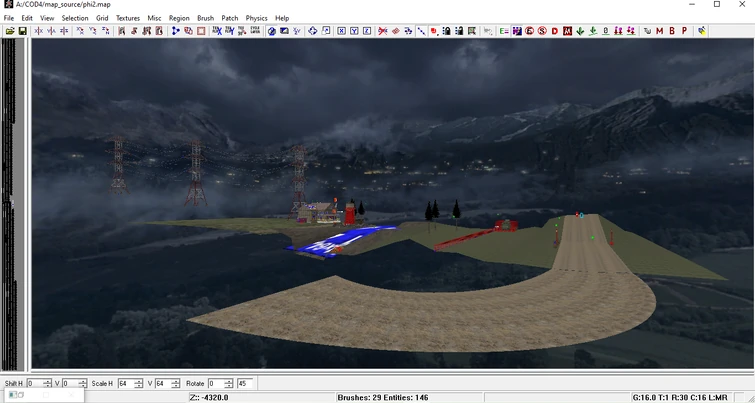Click the red tower model in viewport
The image size is (755, 403).
pyautogui.click(x=350, y=215)
